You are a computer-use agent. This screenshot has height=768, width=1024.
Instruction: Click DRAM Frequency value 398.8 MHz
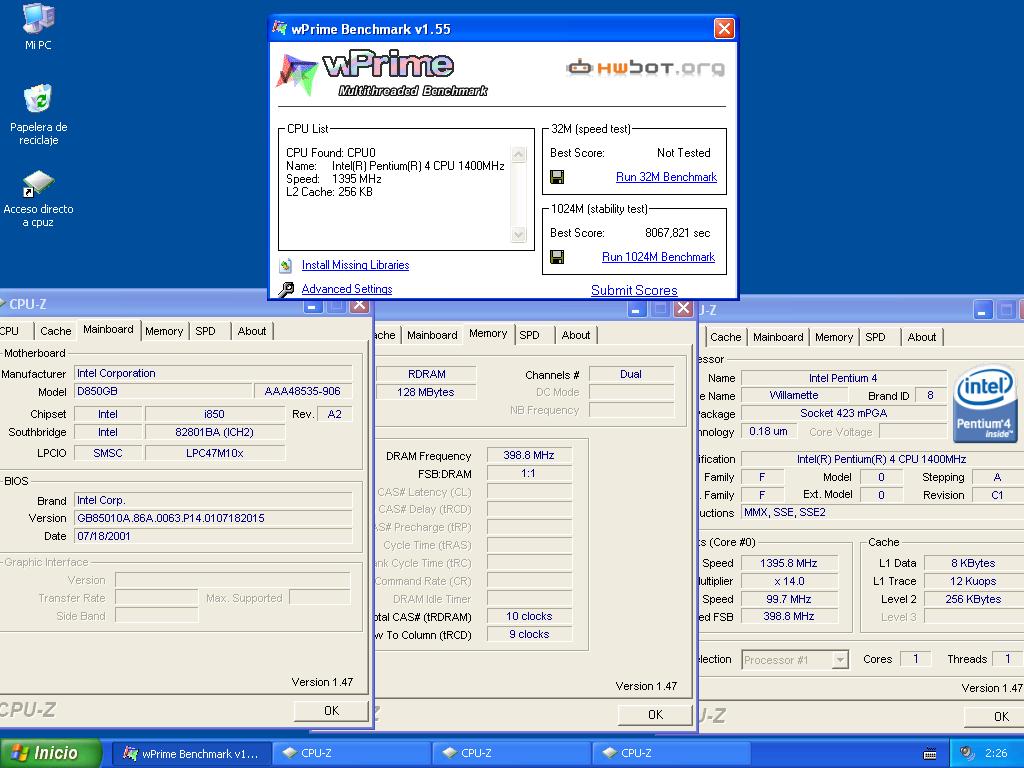(529, 455)
